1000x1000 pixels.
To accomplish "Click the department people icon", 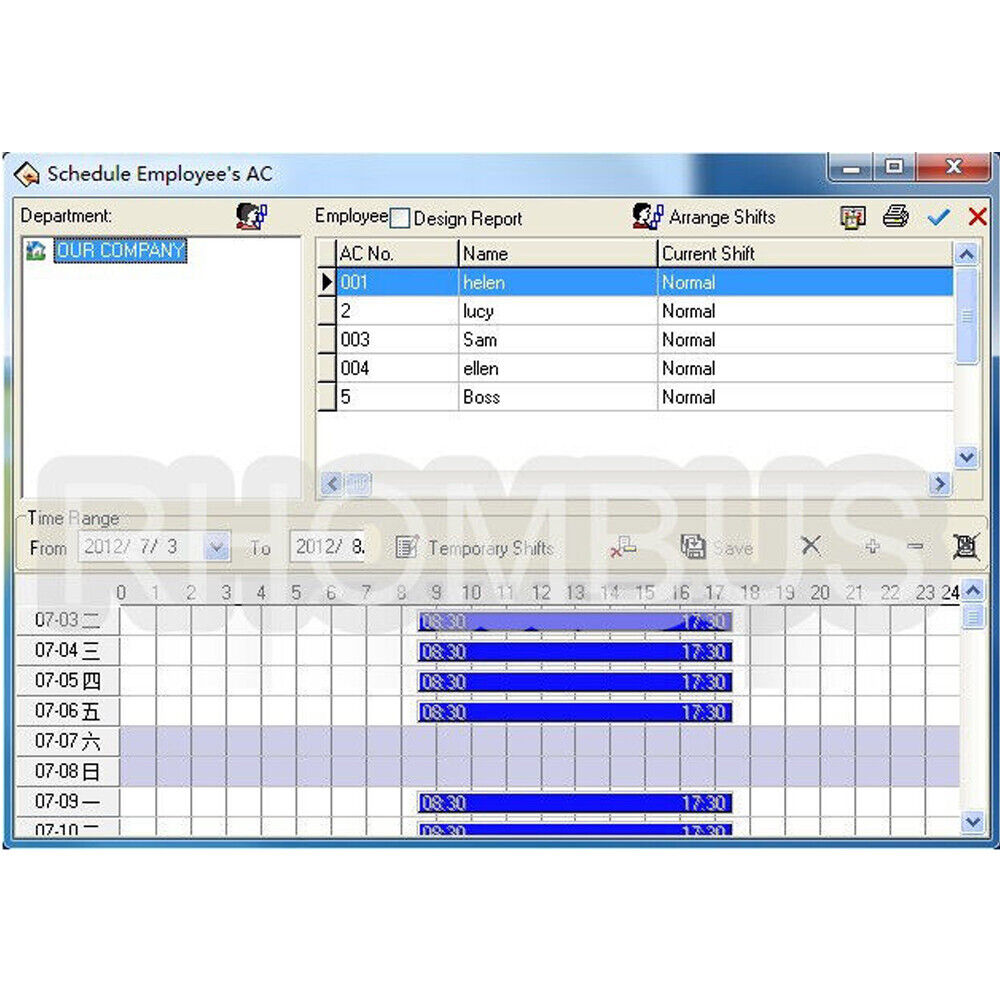I will pos(252,216).
